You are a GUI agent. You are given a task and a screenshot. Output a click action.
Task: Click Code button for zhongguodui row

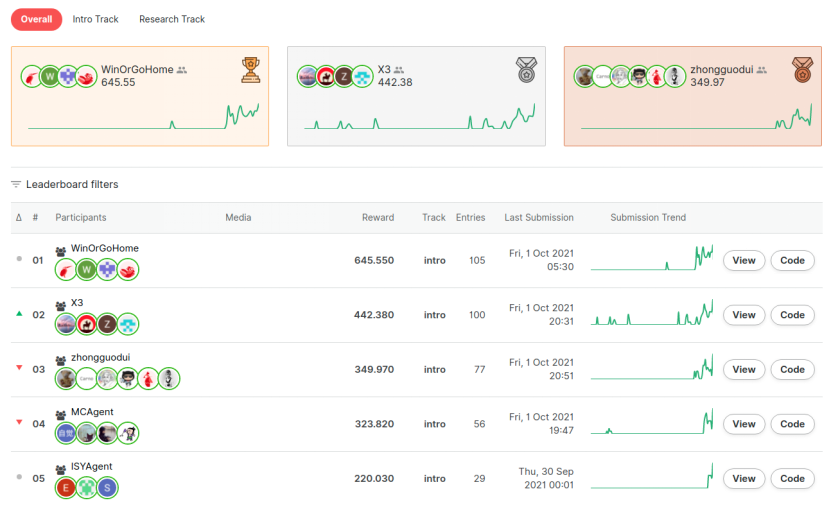pyautogui.click(x=792, y=369)
